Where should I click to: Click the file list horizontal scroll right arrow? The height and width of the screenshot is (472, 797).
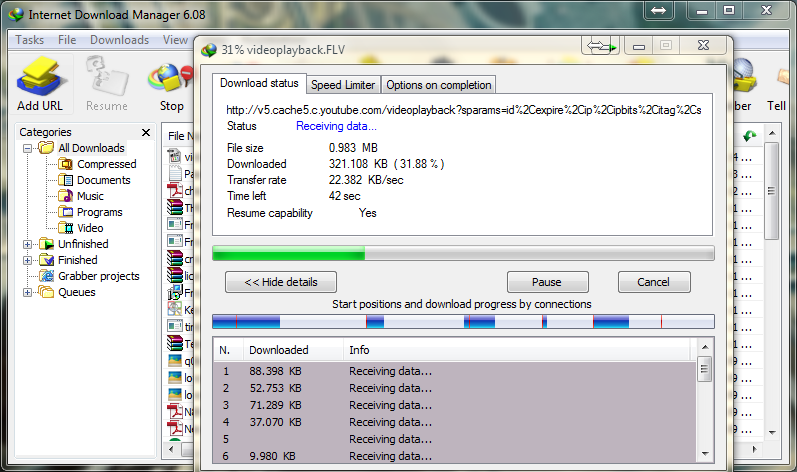tap(754, 449)
